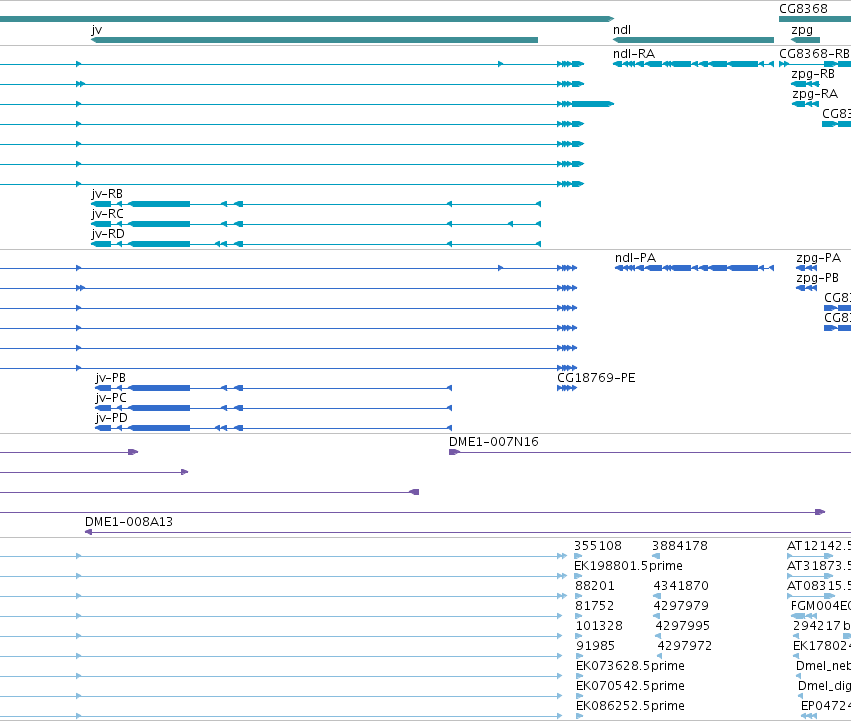Click feature label 3884178
This screenshot has height=721, width=851.
click(679, 546)
